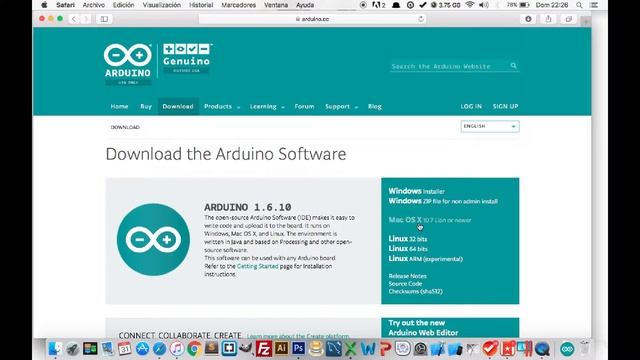Viewport: 640px width, 360px height.
Task: Download Windows ZIP for non admin install
Action: click(443, 201)
